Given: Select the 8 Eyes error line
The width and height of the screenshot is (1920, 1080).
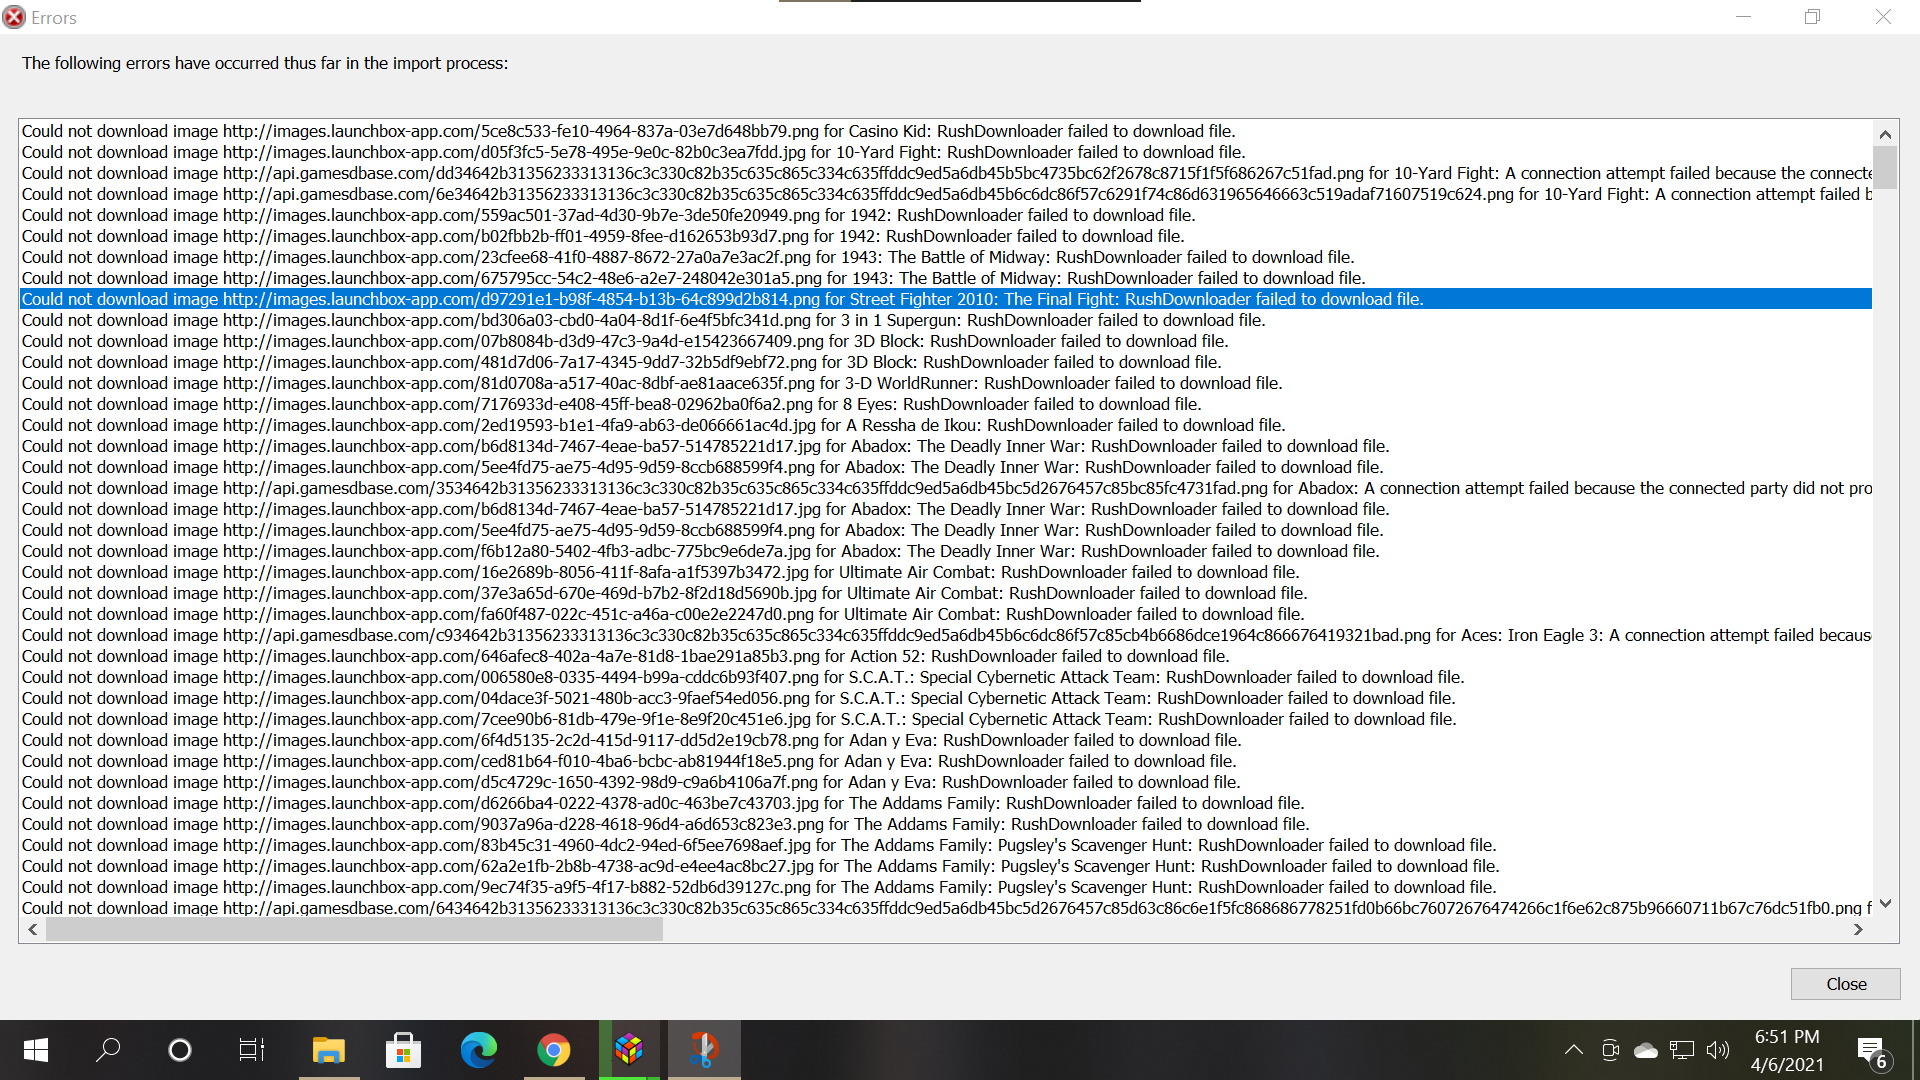Looking at the screenshot, I should pyautogui.click(x=946, y=404).
